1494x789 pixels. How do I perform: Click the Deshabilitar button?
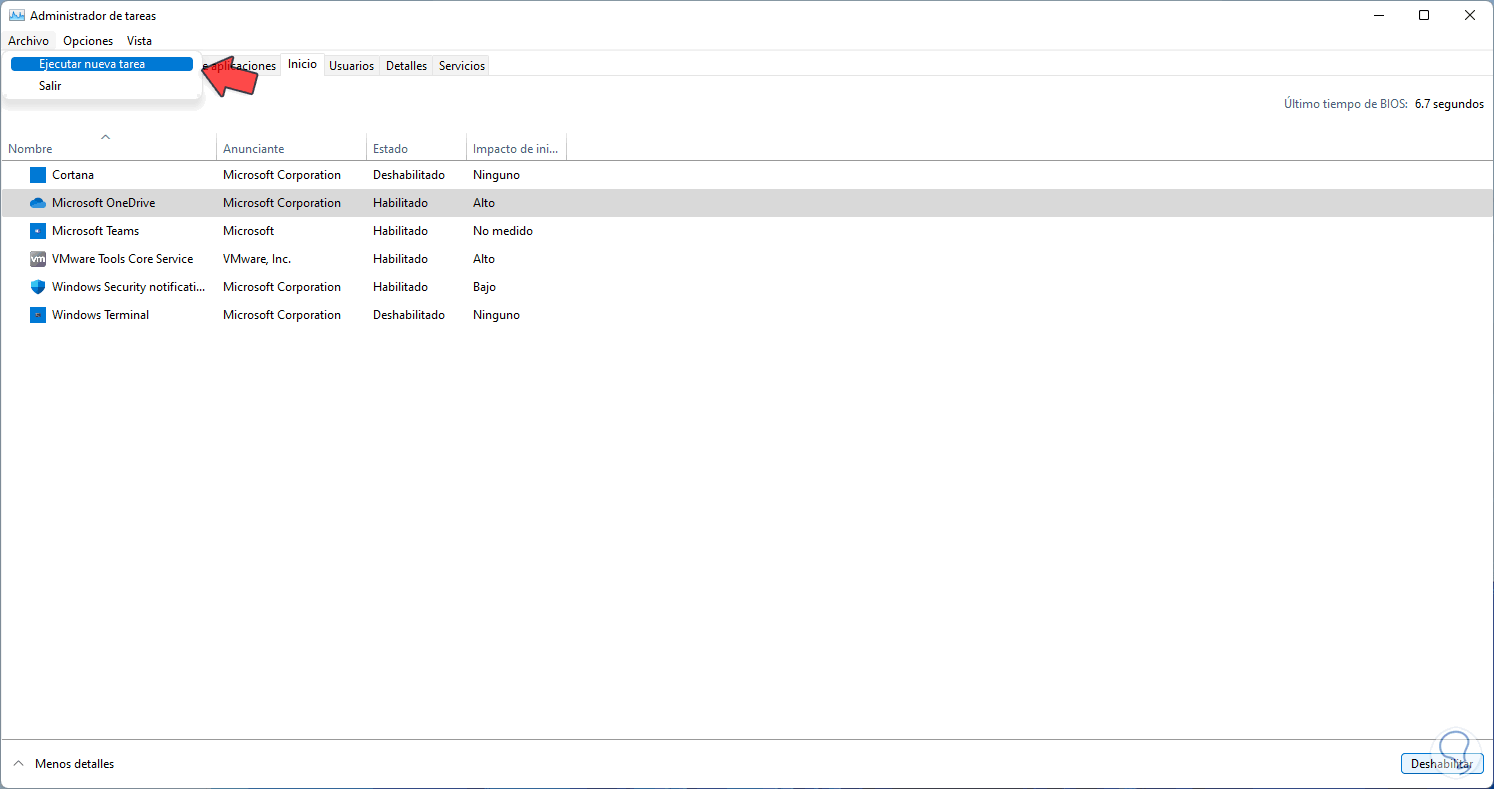coord(1441,764)
